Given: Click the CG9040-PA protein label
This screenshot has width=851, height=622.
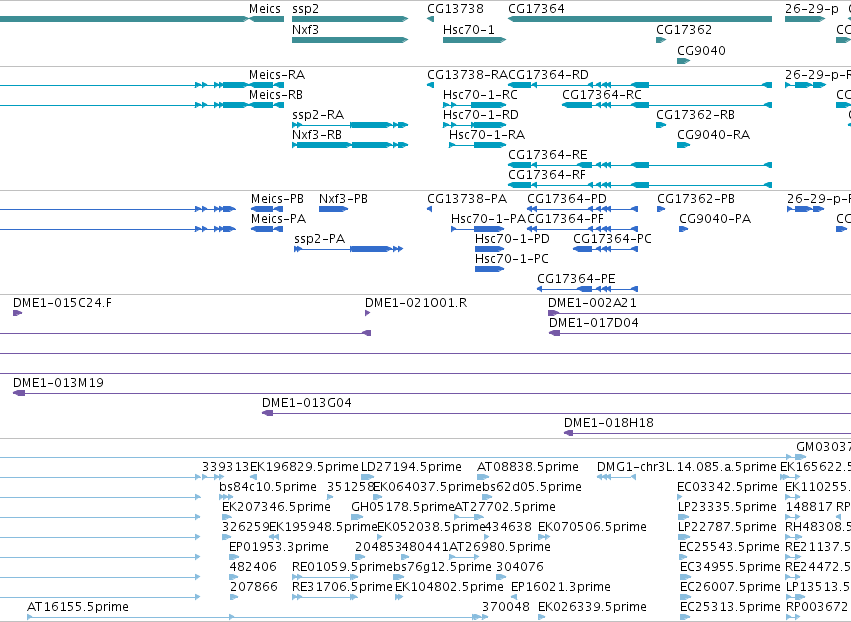Looking at the screenshot, I should [715, 219].
